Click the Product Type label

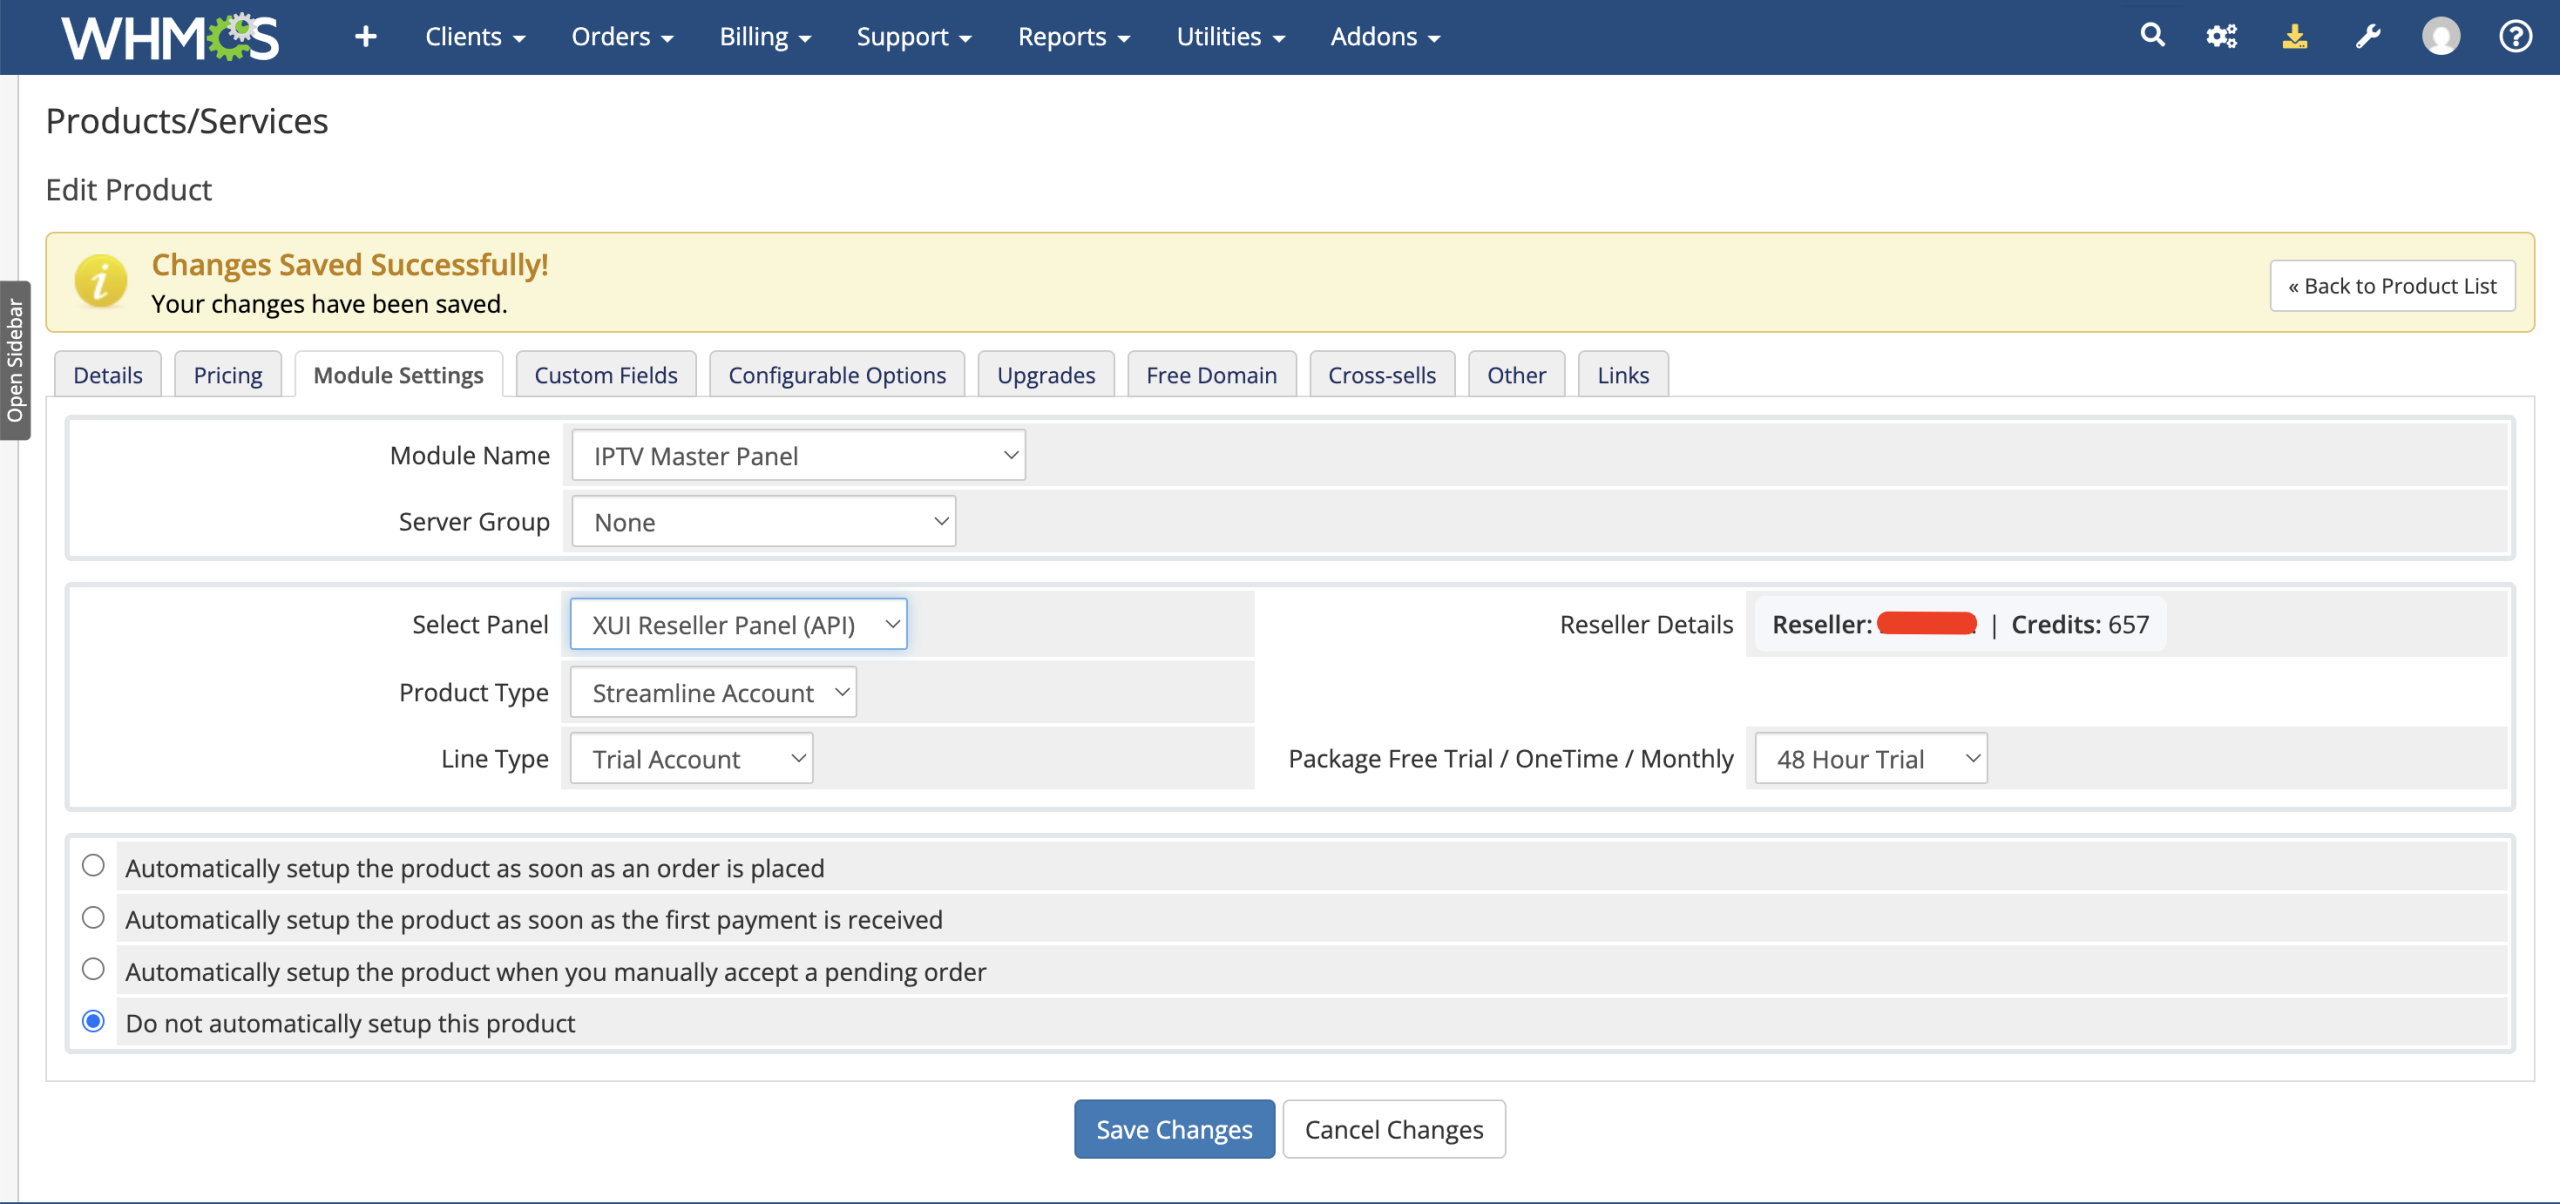474,693
